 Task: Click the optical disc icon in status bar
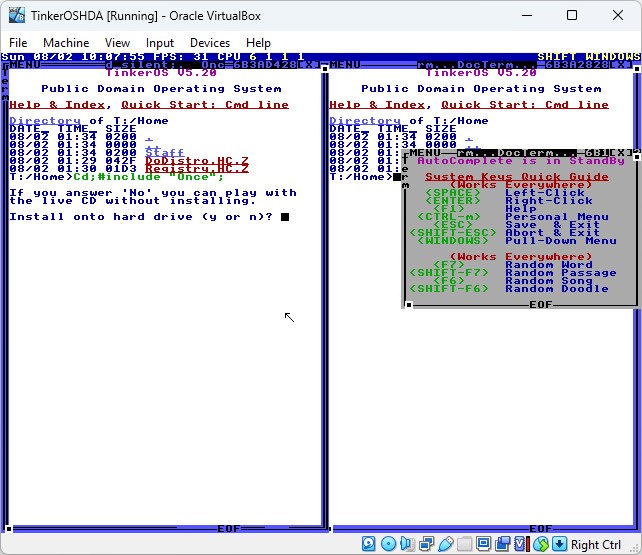coord(388,544)
